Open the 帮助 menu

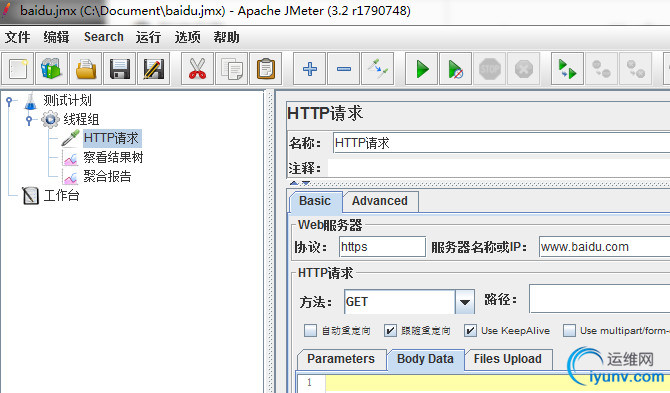pyautogui.click(x=226, y=37)
